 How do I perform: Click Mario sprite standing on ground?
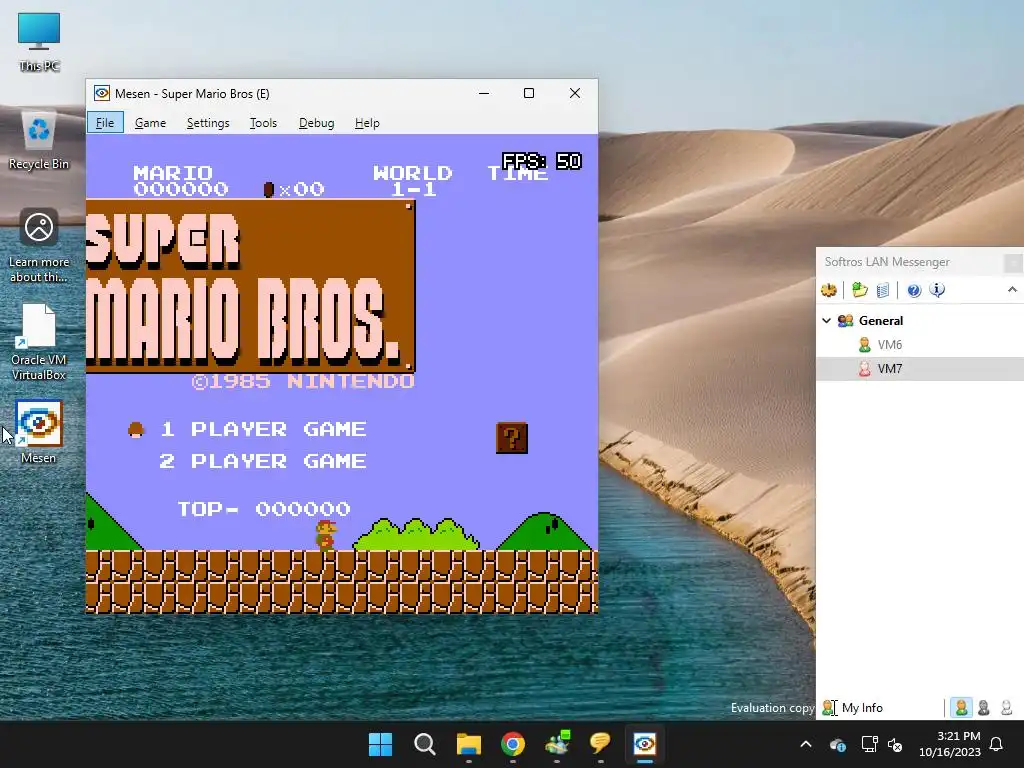pyautogui.click(x=326, y=536)
